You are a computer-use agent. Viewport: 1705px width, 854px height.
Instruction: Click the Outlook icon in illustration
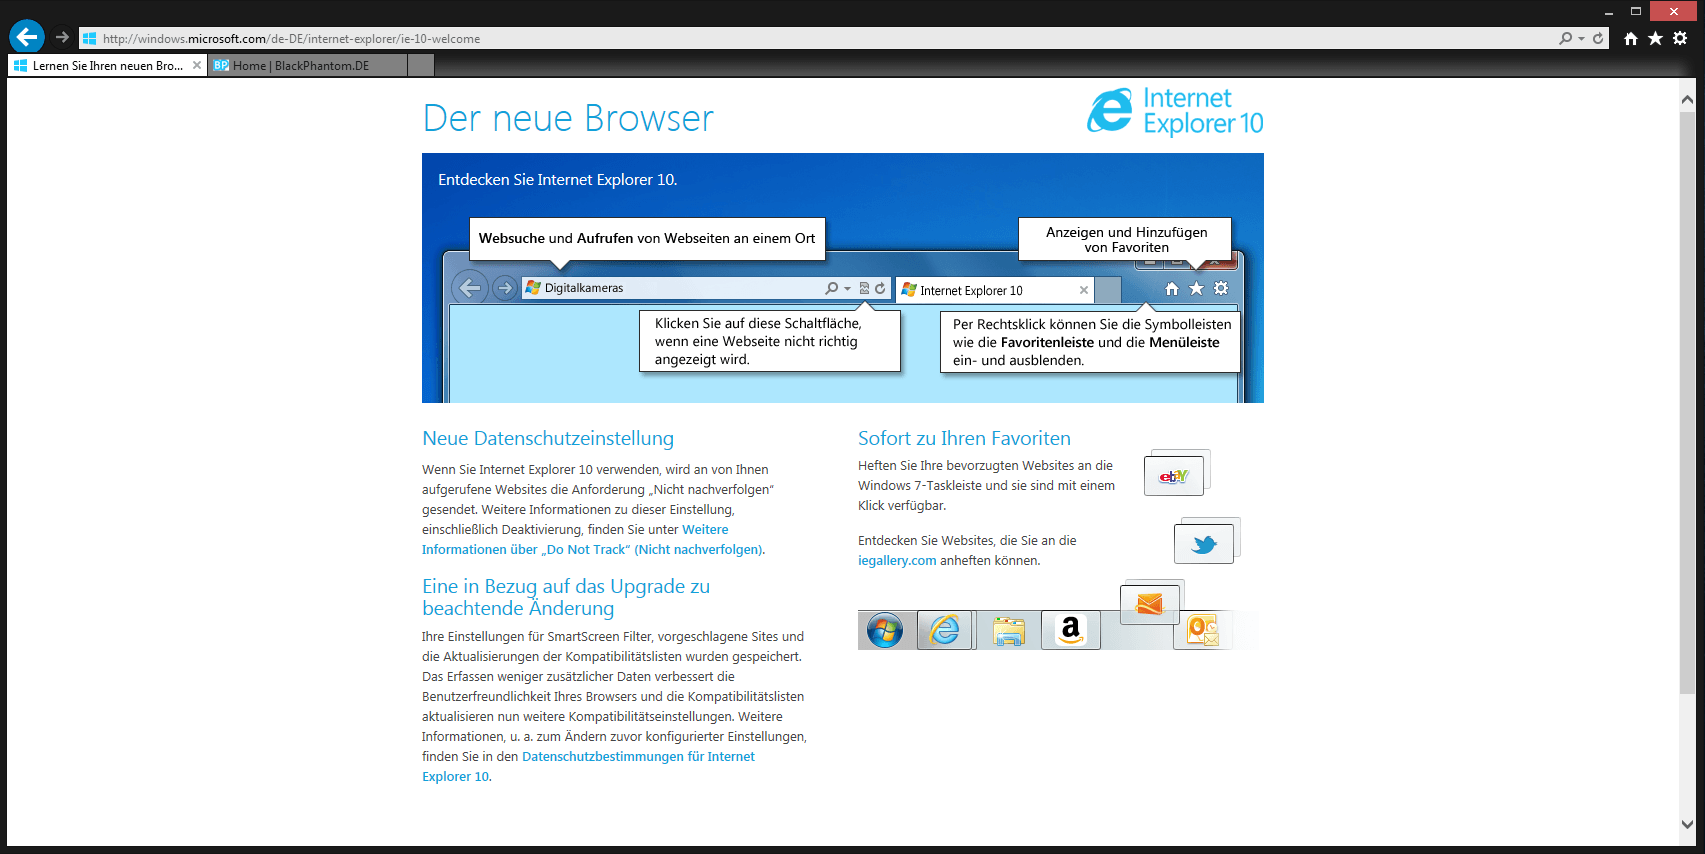[x=1202, y=631]
